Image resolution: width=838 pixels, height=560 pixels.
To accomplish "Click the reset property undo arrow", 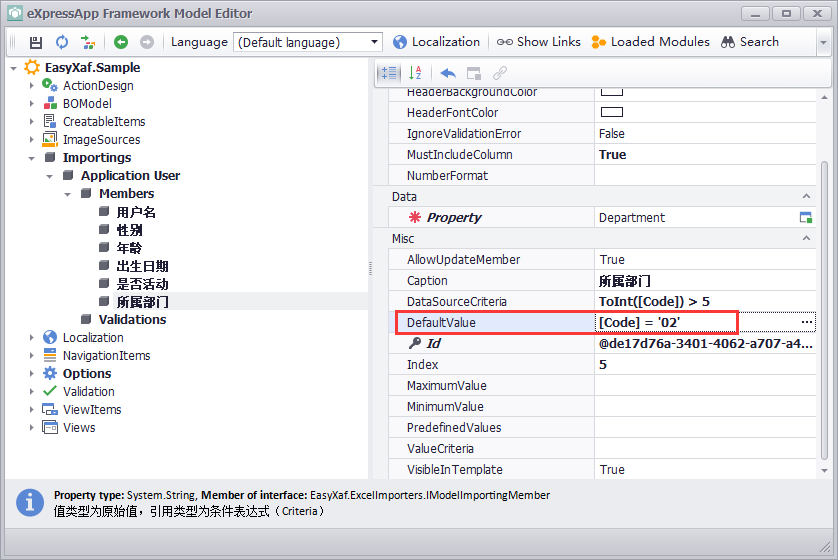I will click(448, 73).
